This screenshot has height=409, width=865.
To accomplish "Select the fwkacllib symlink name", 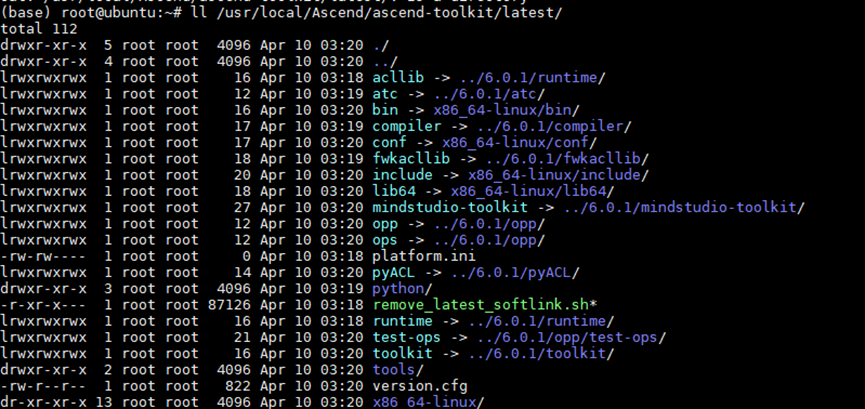I will pos(412,159).
